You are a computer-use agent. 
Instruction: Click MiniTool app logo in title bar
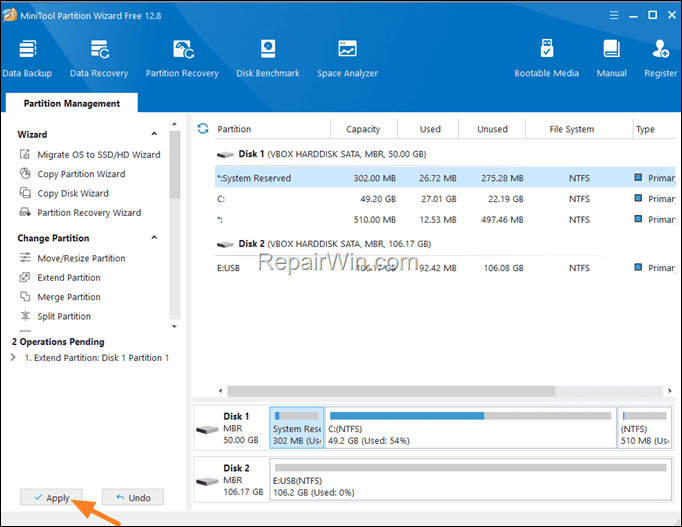tap(10, 15)
